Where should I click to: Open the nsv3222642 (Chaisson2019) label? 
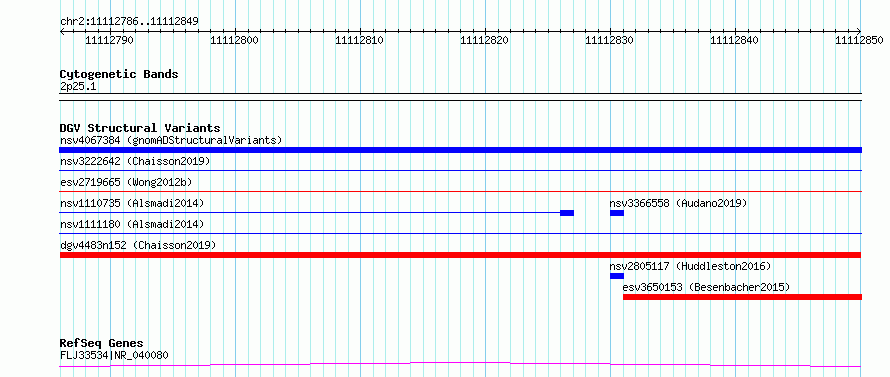(x=135, y=161)
